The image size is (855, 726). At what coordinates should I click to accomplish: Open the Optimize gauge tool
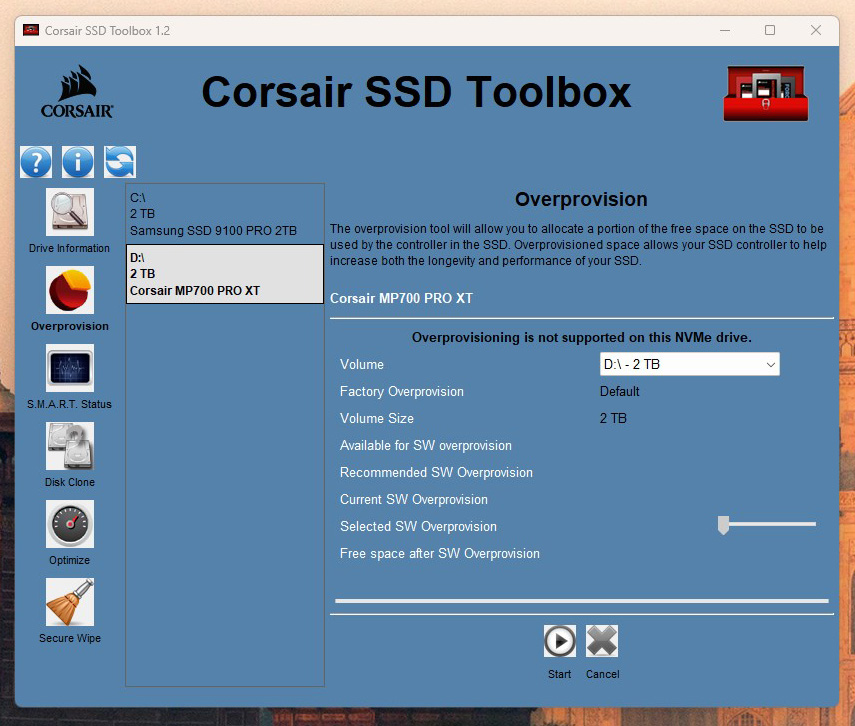(70, 524)
